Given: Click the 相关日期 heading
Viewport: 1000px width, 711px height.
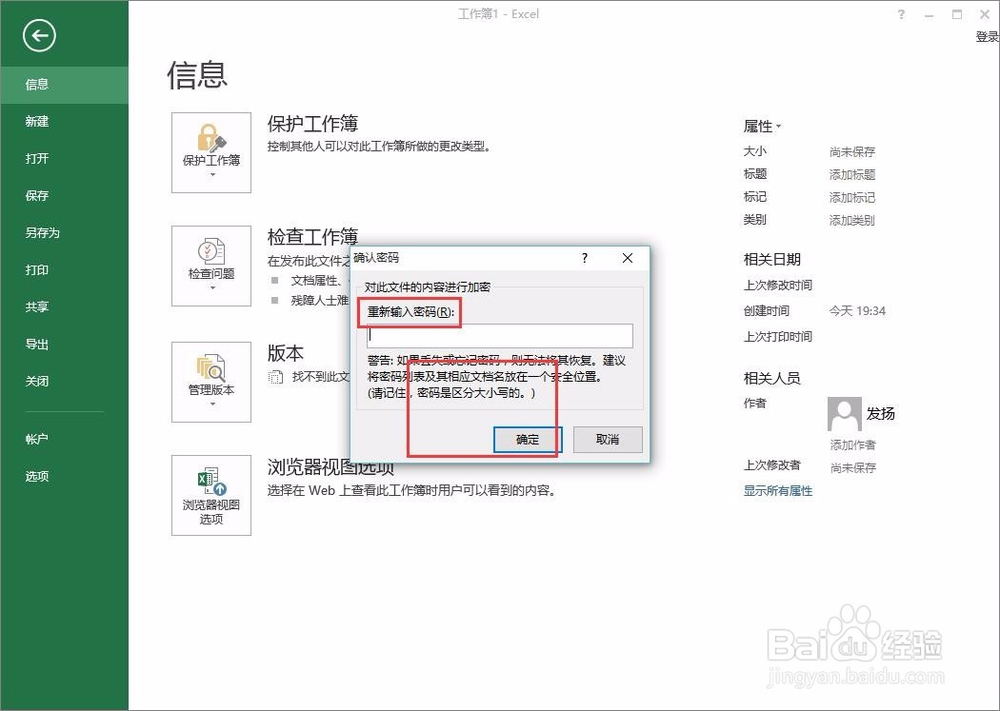Looking at the screenshot, I should tap(772, 260).
